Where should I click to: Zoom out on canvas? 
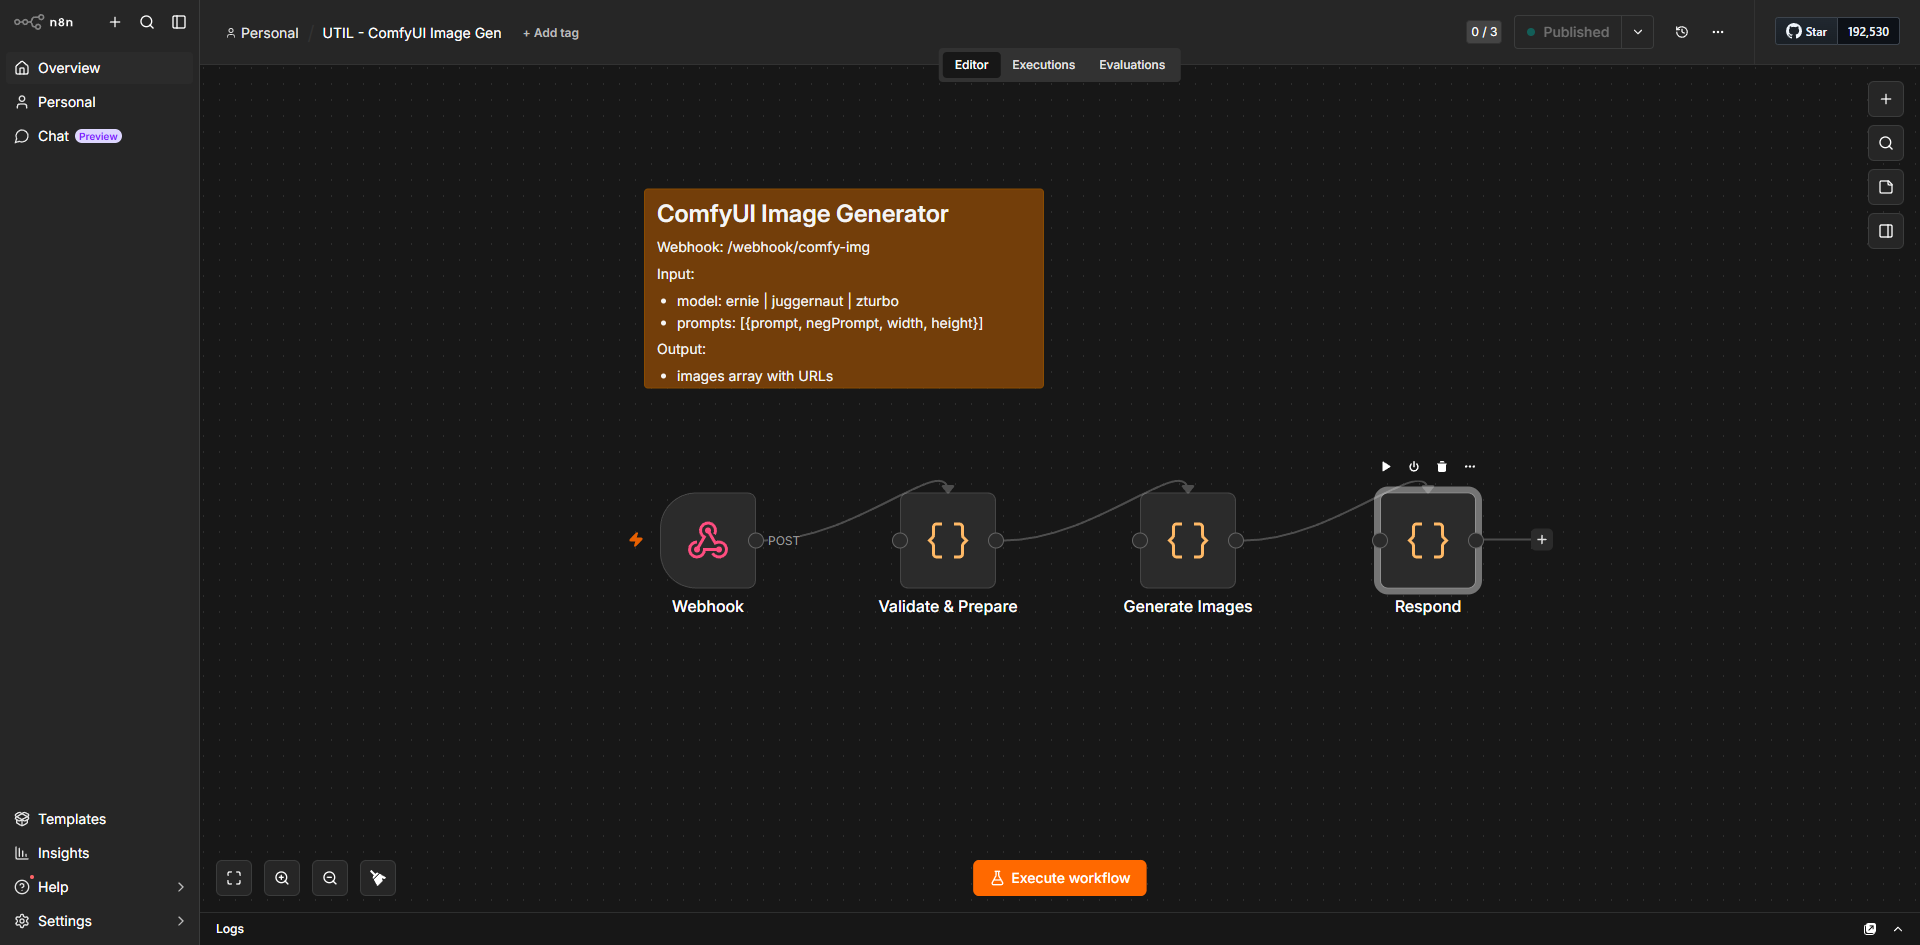point(330,878)
